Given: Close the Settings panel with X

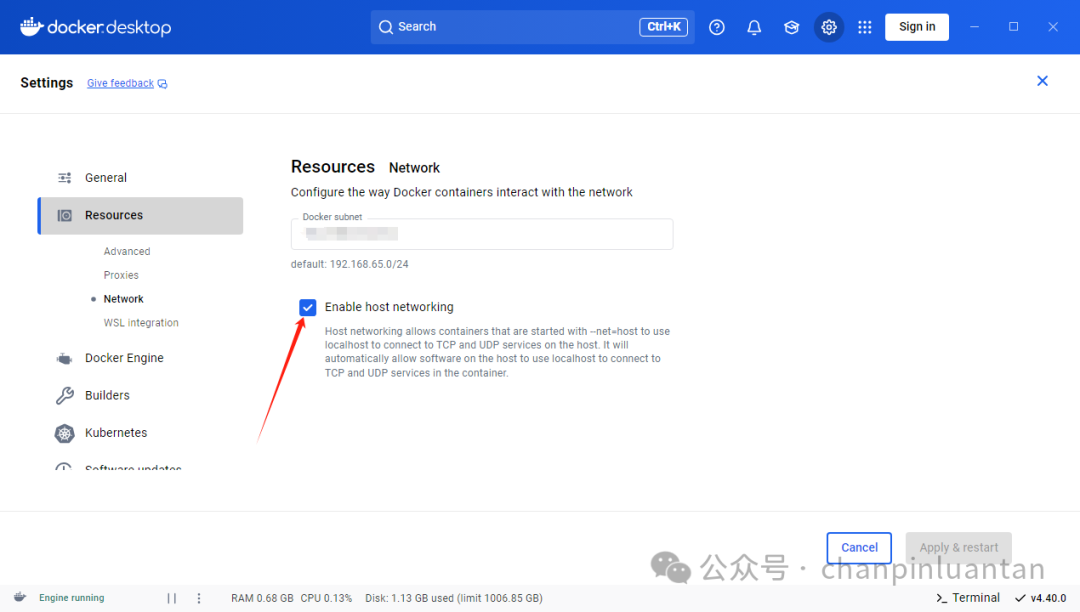Looking at the screenshot, I should (1042, 81).
